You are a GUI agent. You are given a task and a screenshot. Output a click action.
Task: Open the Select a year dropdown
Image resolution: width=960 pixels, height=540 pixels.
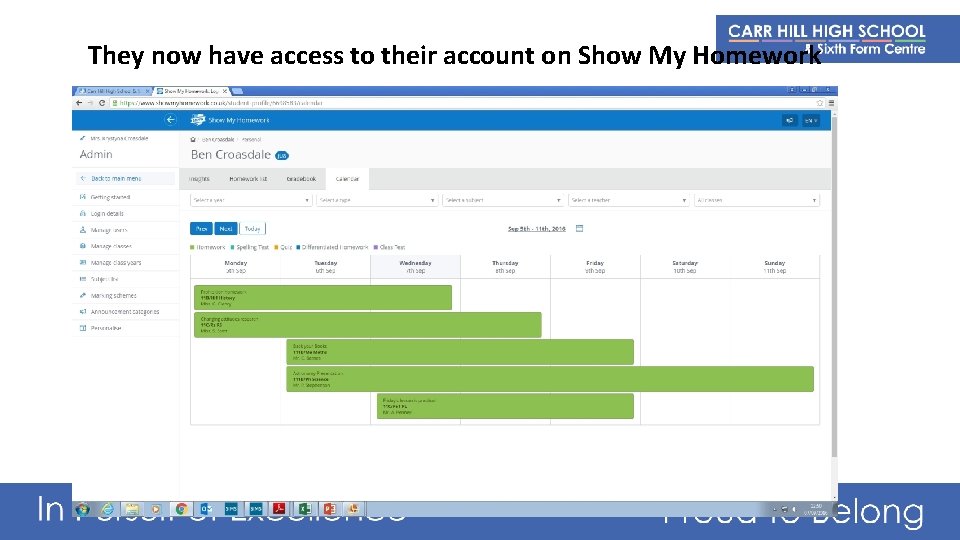[x=251, y=200]
